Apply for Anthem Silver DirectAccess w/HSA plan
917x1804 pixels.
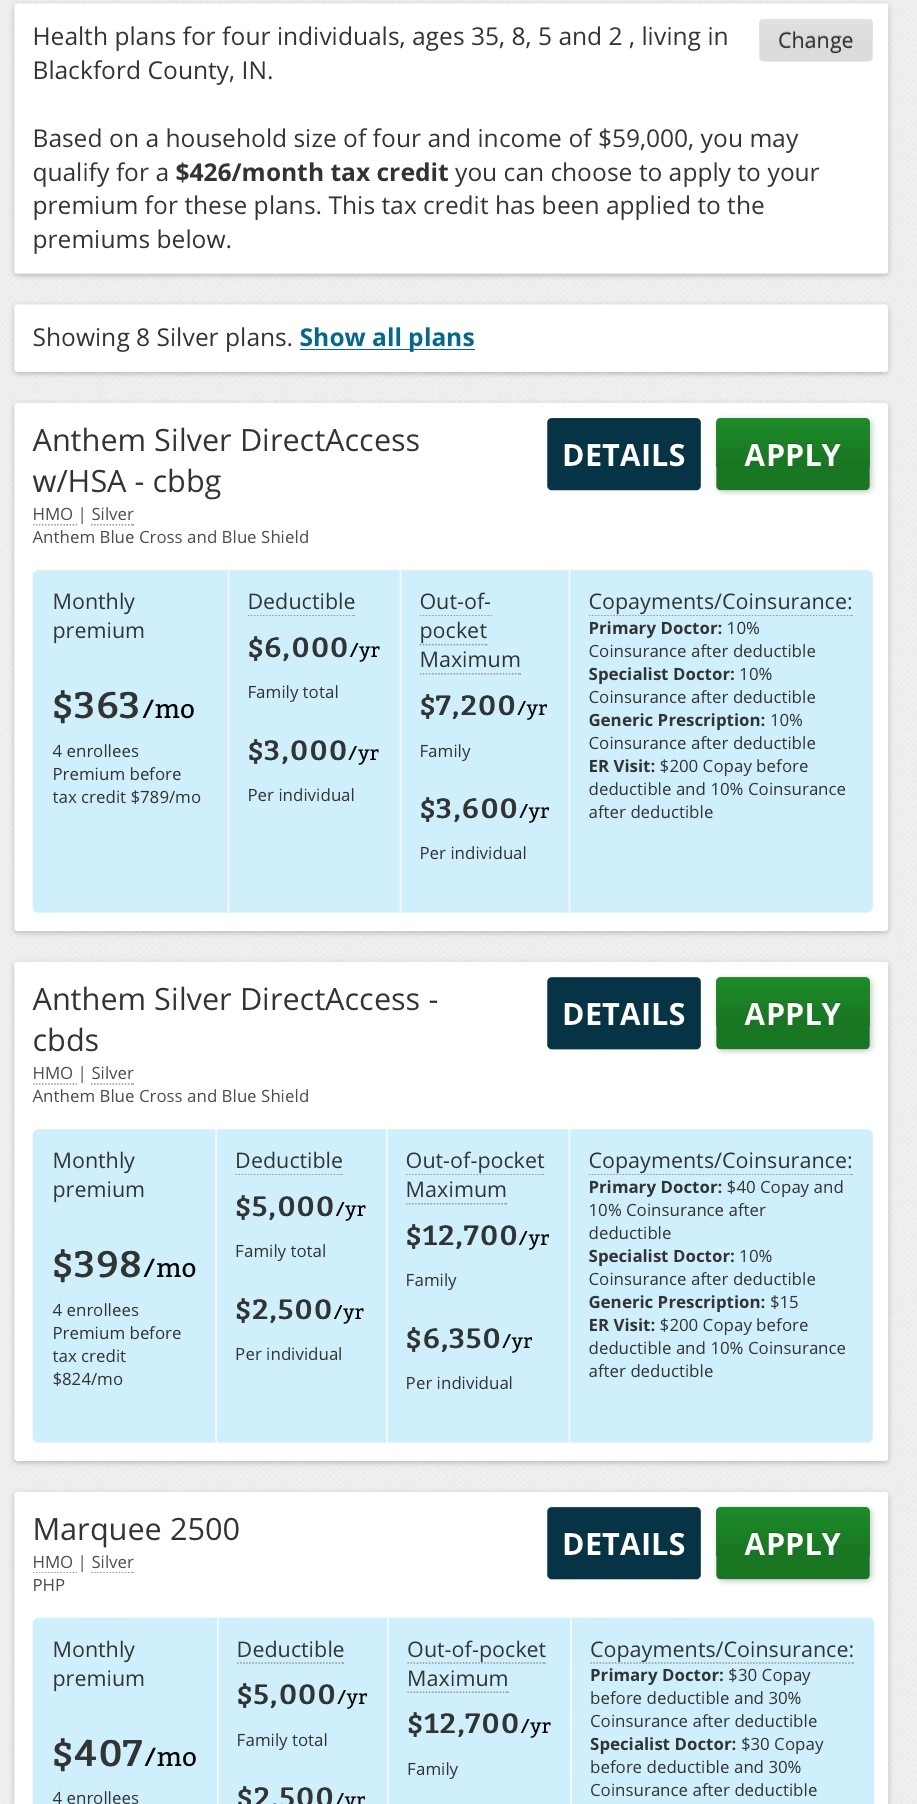pyautogui.click(x=792, y=455)
